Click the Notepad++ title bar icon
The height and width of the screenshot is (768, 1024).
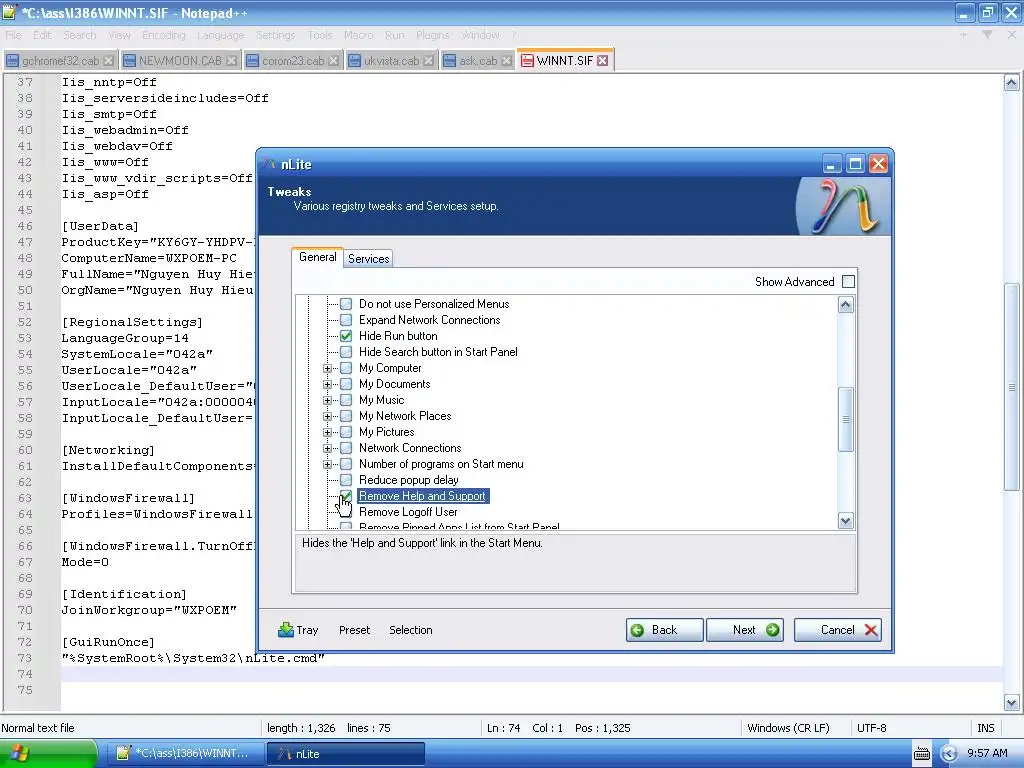pyautogui.click(x=9, y=12)
